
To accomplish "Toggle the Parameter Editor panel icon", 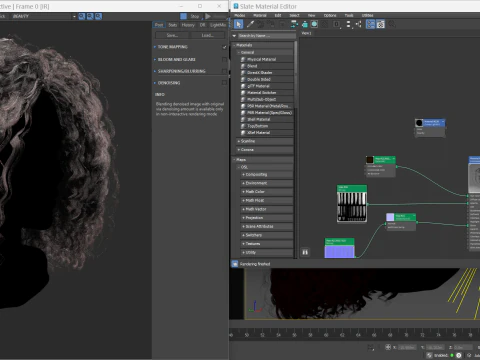I will tap(381, 24).
